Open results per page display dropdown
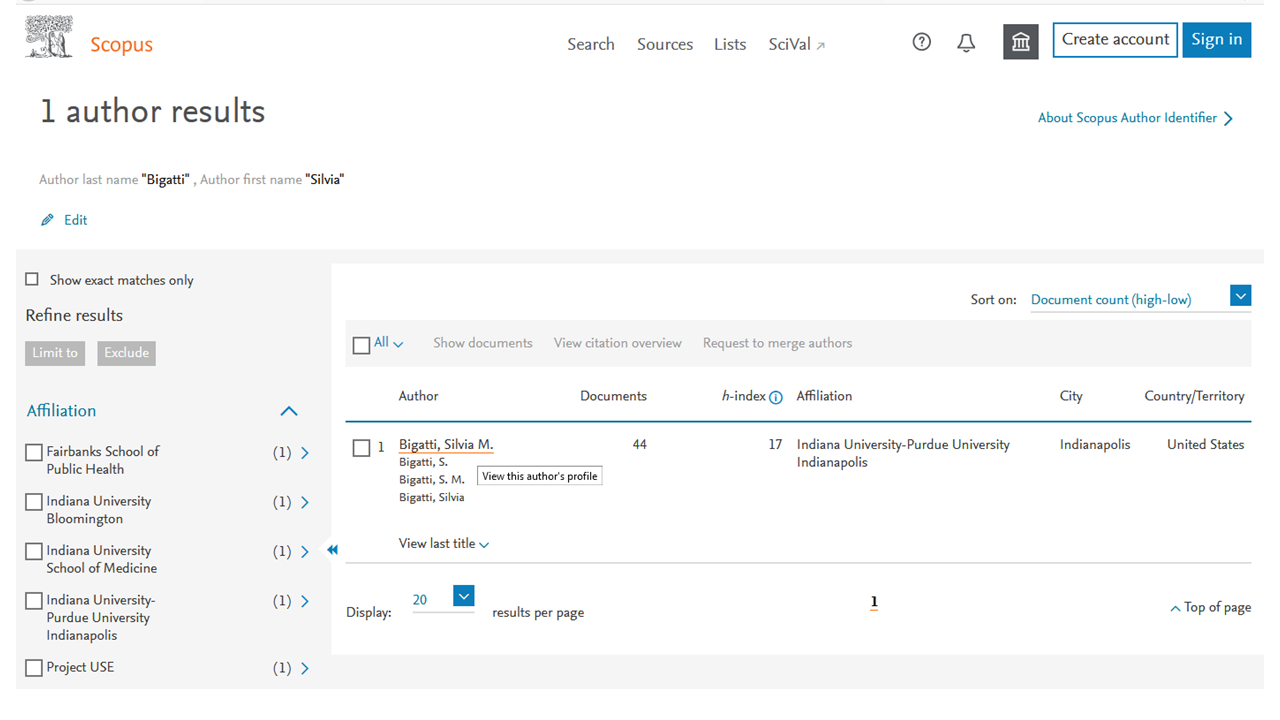Screen dimensions: 1280x720 [463, 596]
